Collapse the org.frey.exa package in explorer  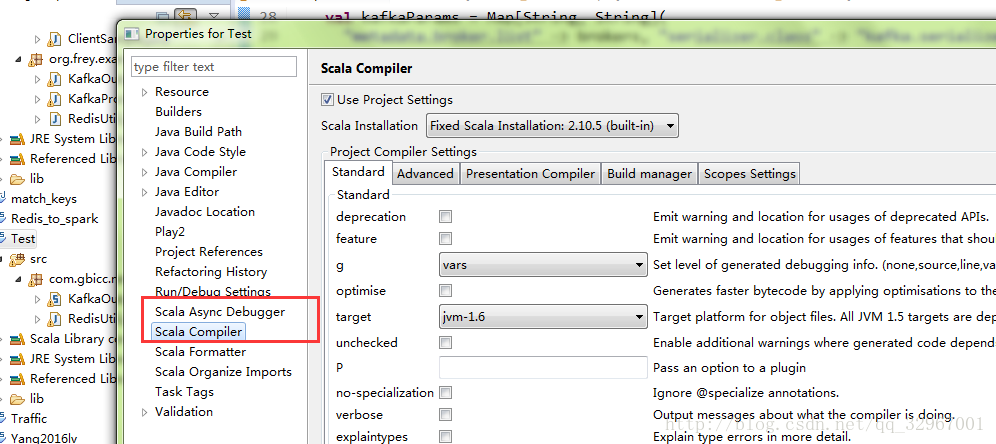(x=18, y=59)
